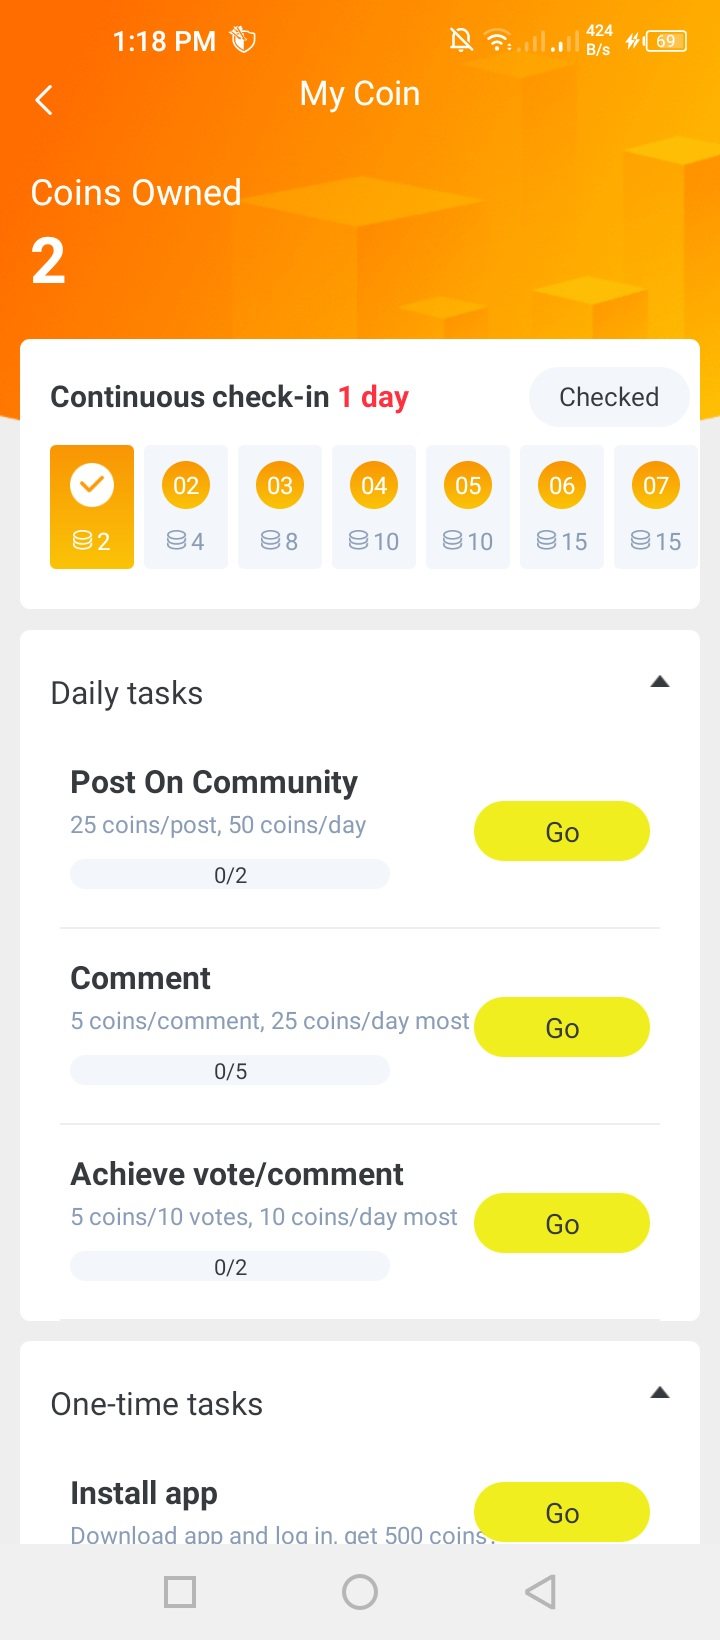Viewport: 720px width, 1640px height.
Task: Tap the Post On Community 0/2 progress bar
Action: point(230,875)
